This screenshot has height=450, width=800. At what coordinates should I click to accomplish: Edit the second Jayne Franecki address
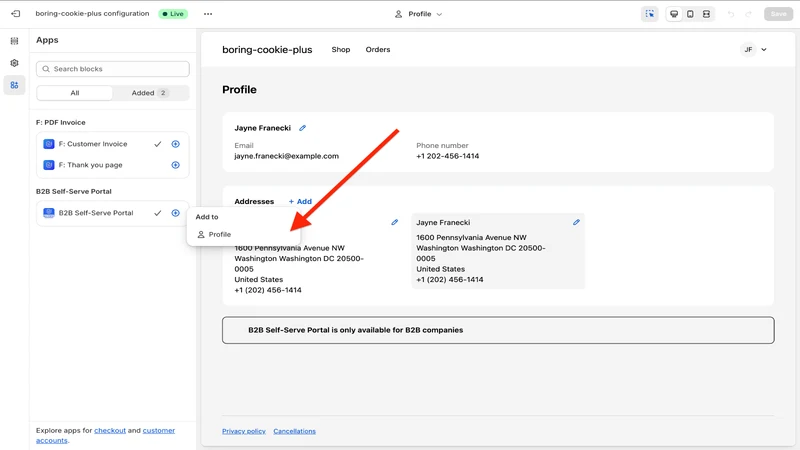click(x=576, y=222)
